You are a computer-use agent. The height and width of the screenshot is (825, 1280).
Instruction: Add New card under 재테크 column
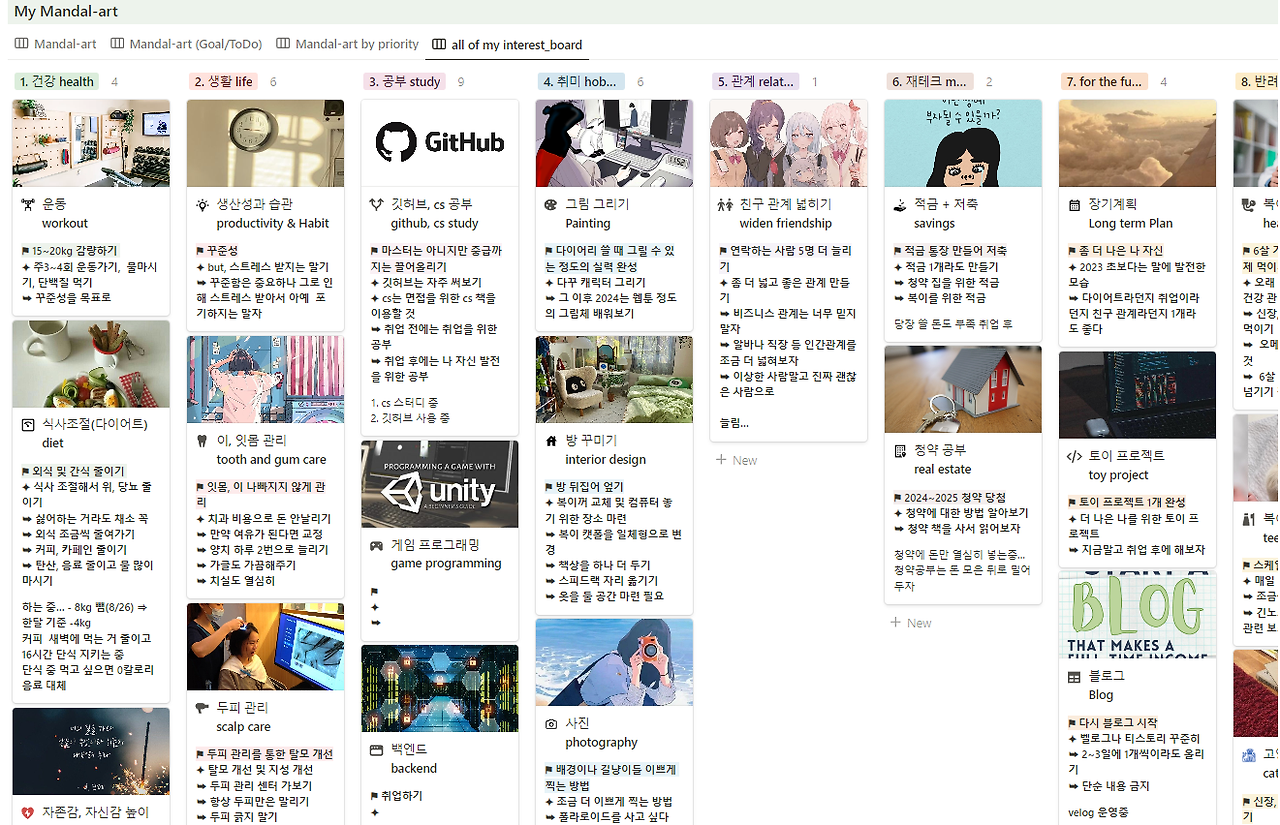pos(911,623)
